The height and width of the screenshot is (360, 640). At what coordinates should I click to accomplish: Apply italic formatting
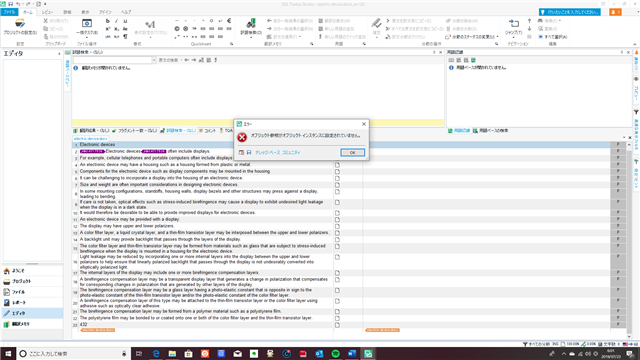click(116, 21)
